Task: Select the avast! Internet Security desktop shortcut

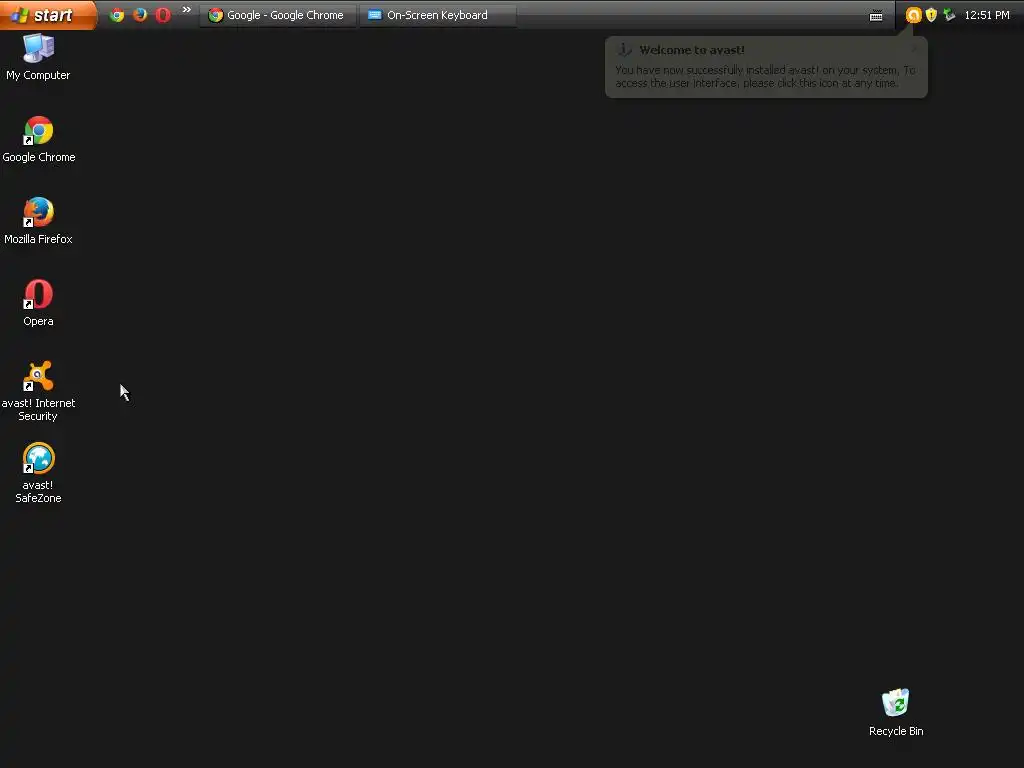Action: pos(38,391)
